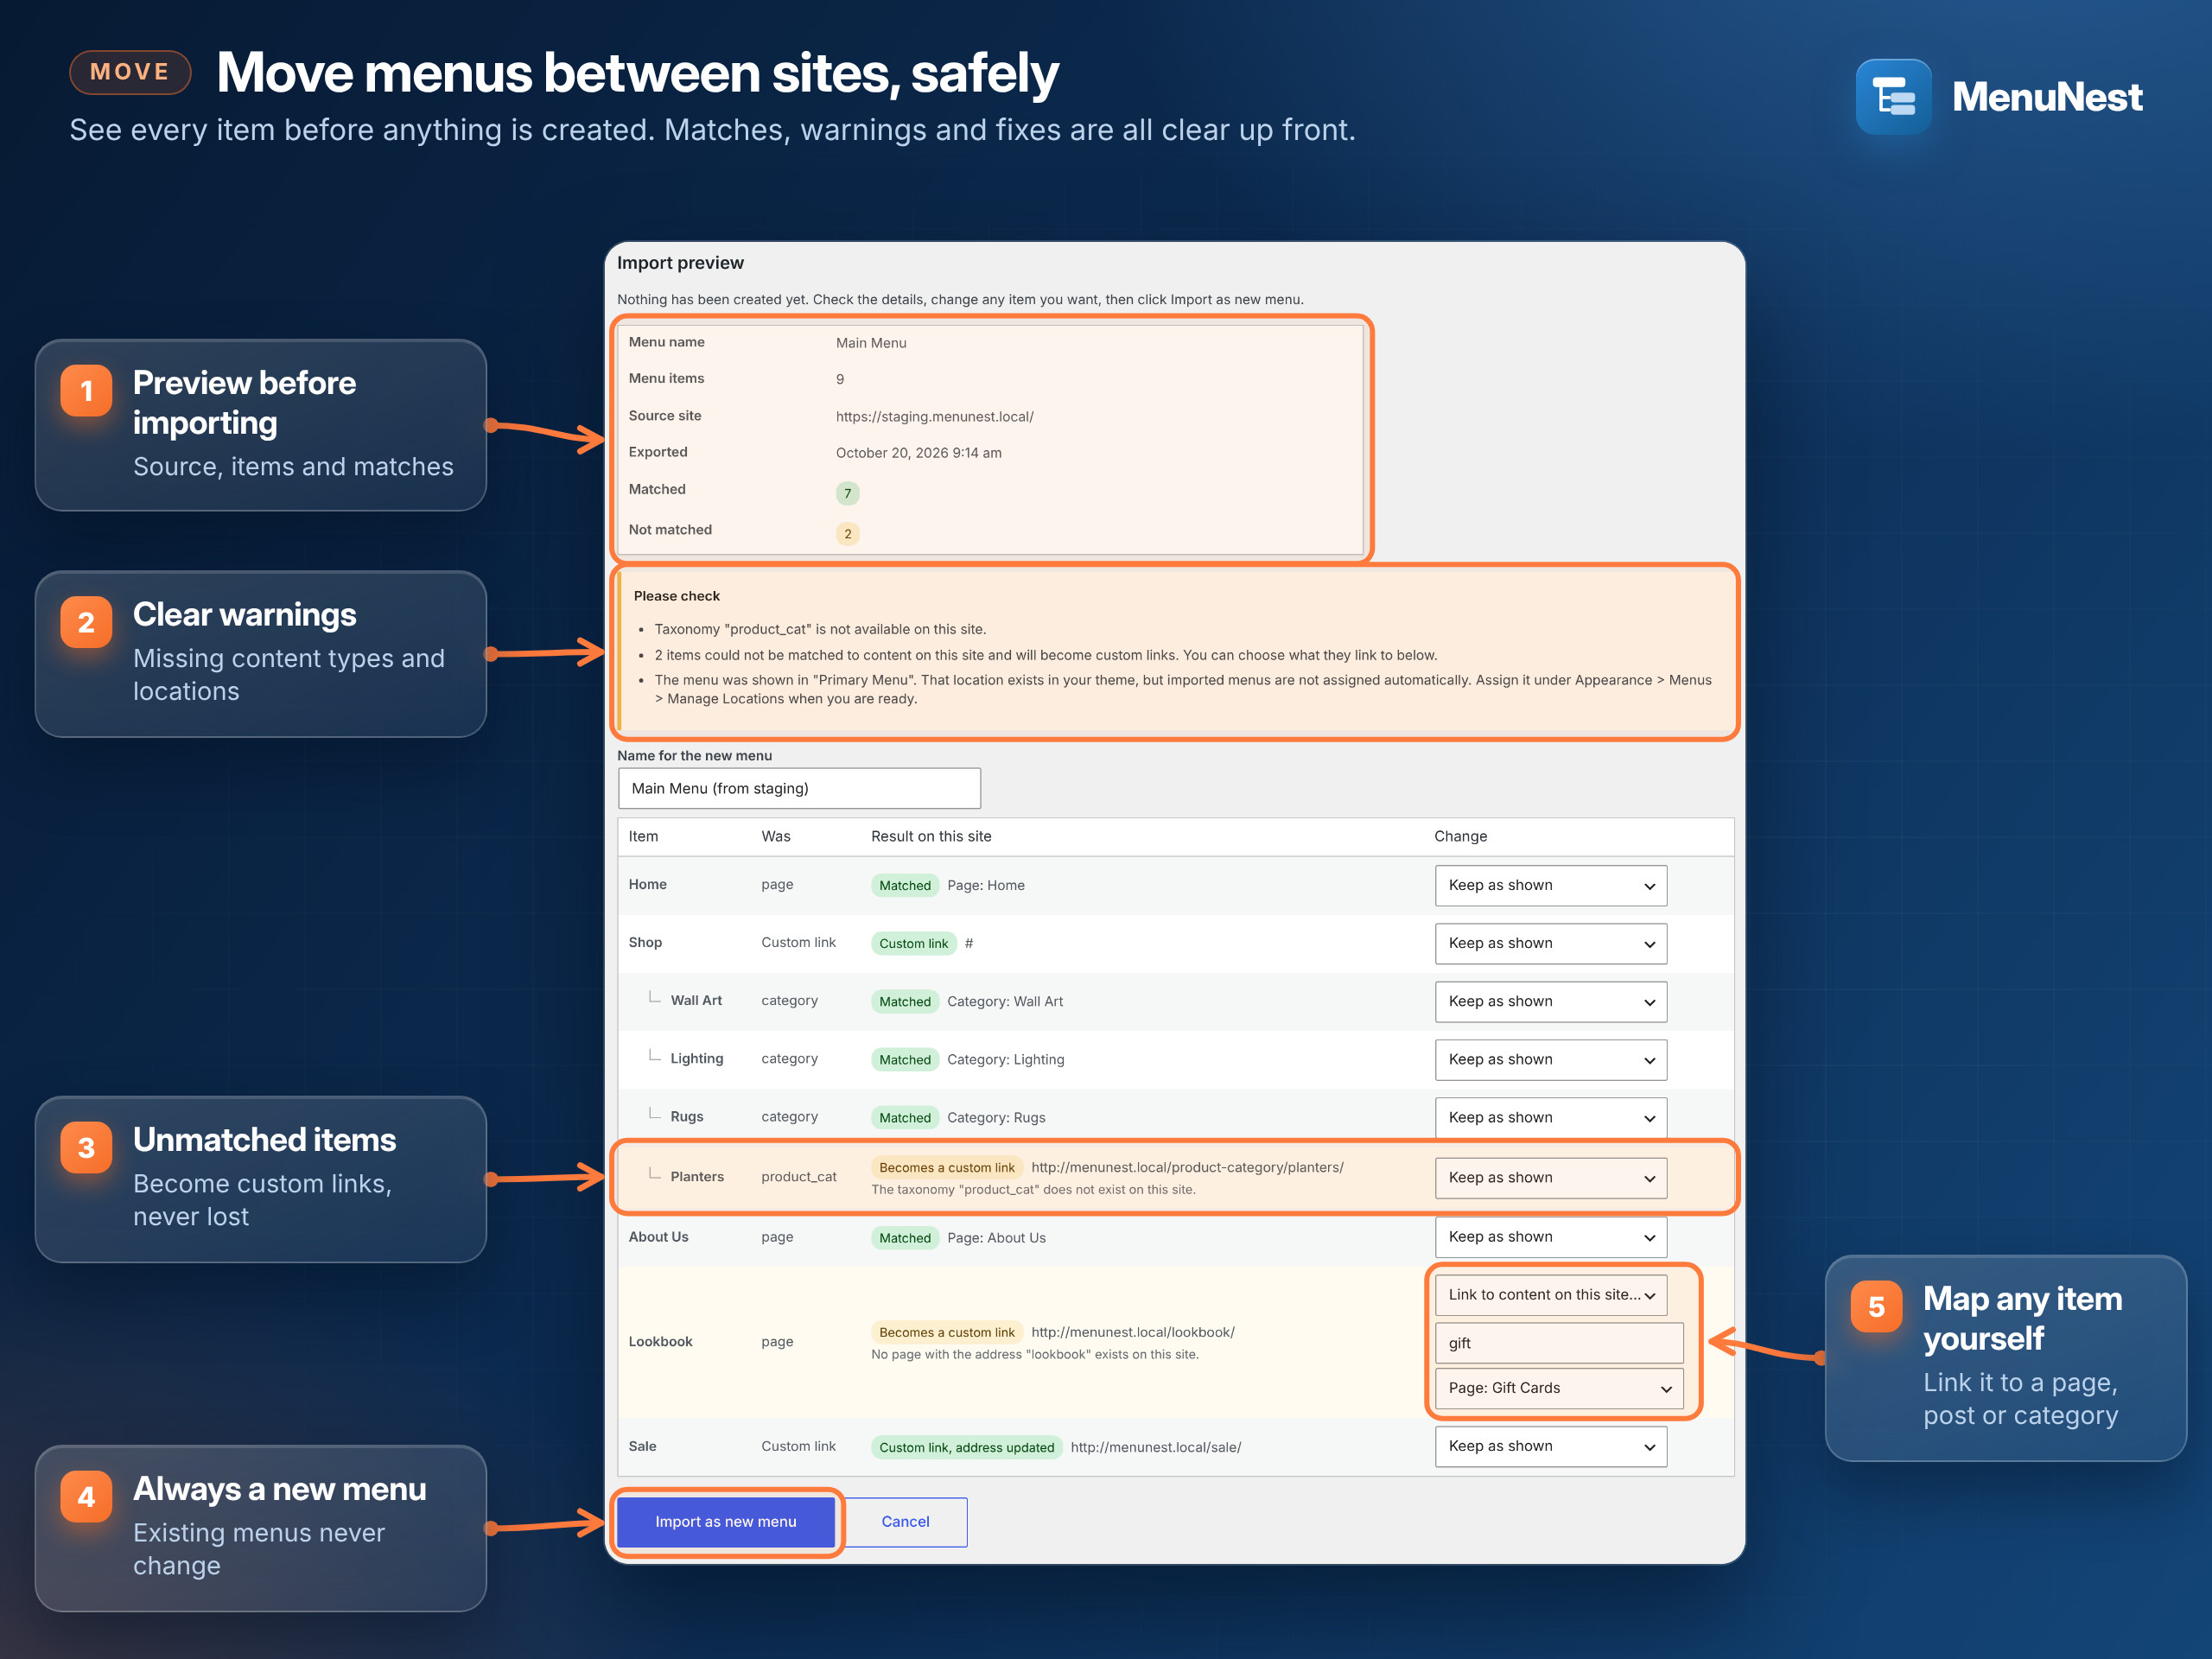Open the 'Page: Gift Cards' result dropdown
This screenshot has width=2212, height=1659.
click(1559, 1388)
